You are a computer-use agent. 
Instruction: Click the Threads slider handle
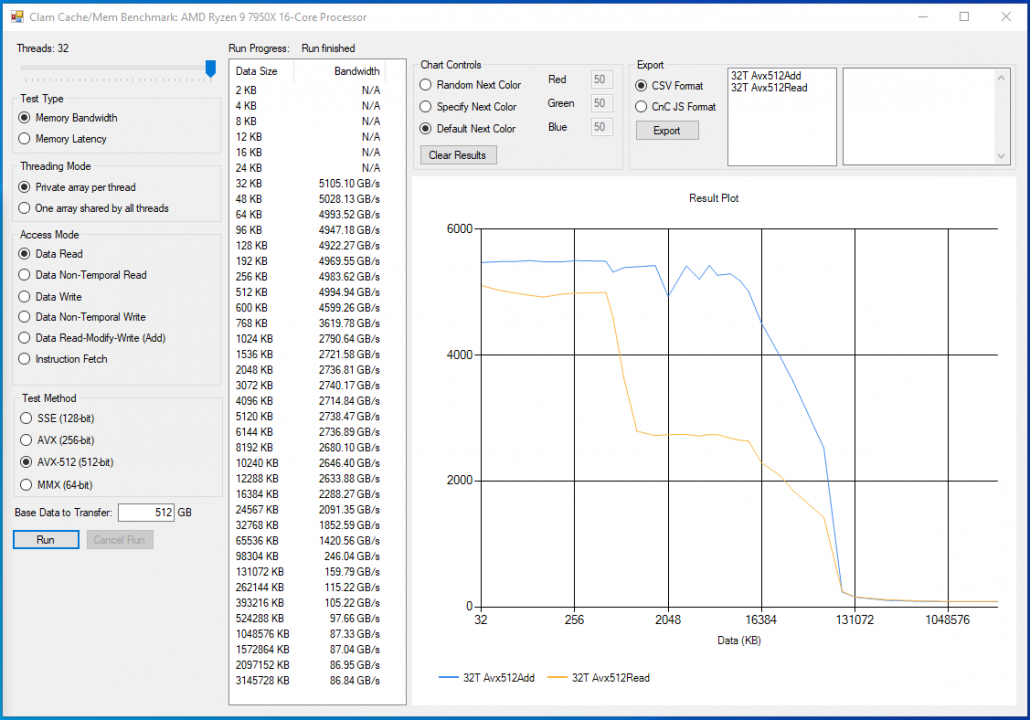tap(210, 68)
